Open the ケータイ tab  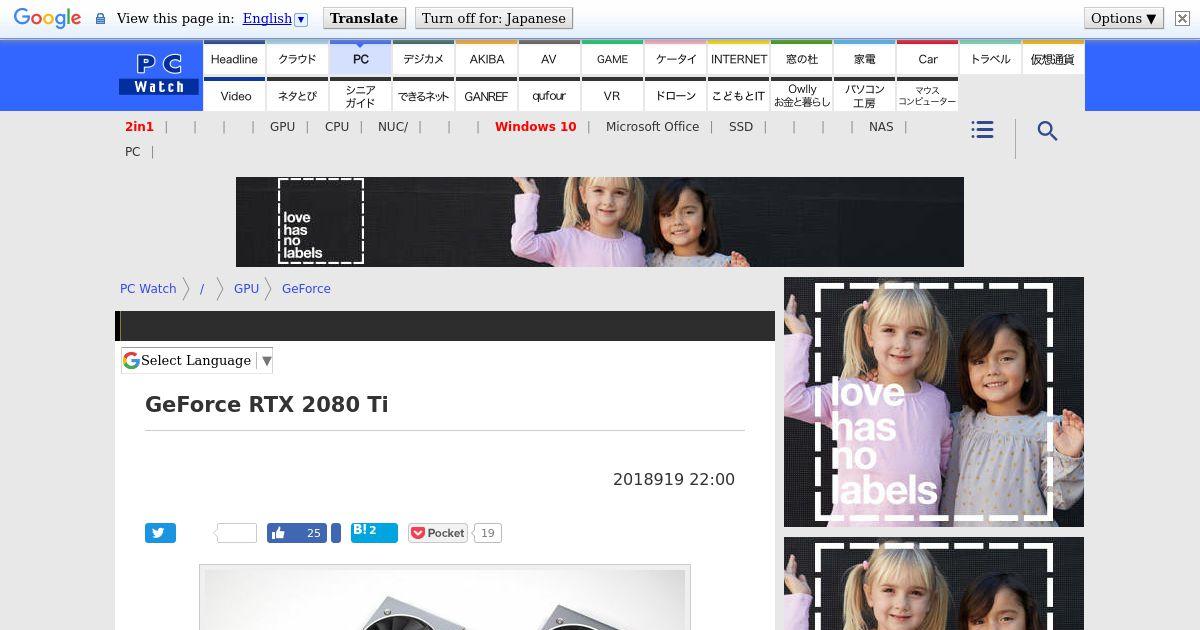click(x=675, y=58)
